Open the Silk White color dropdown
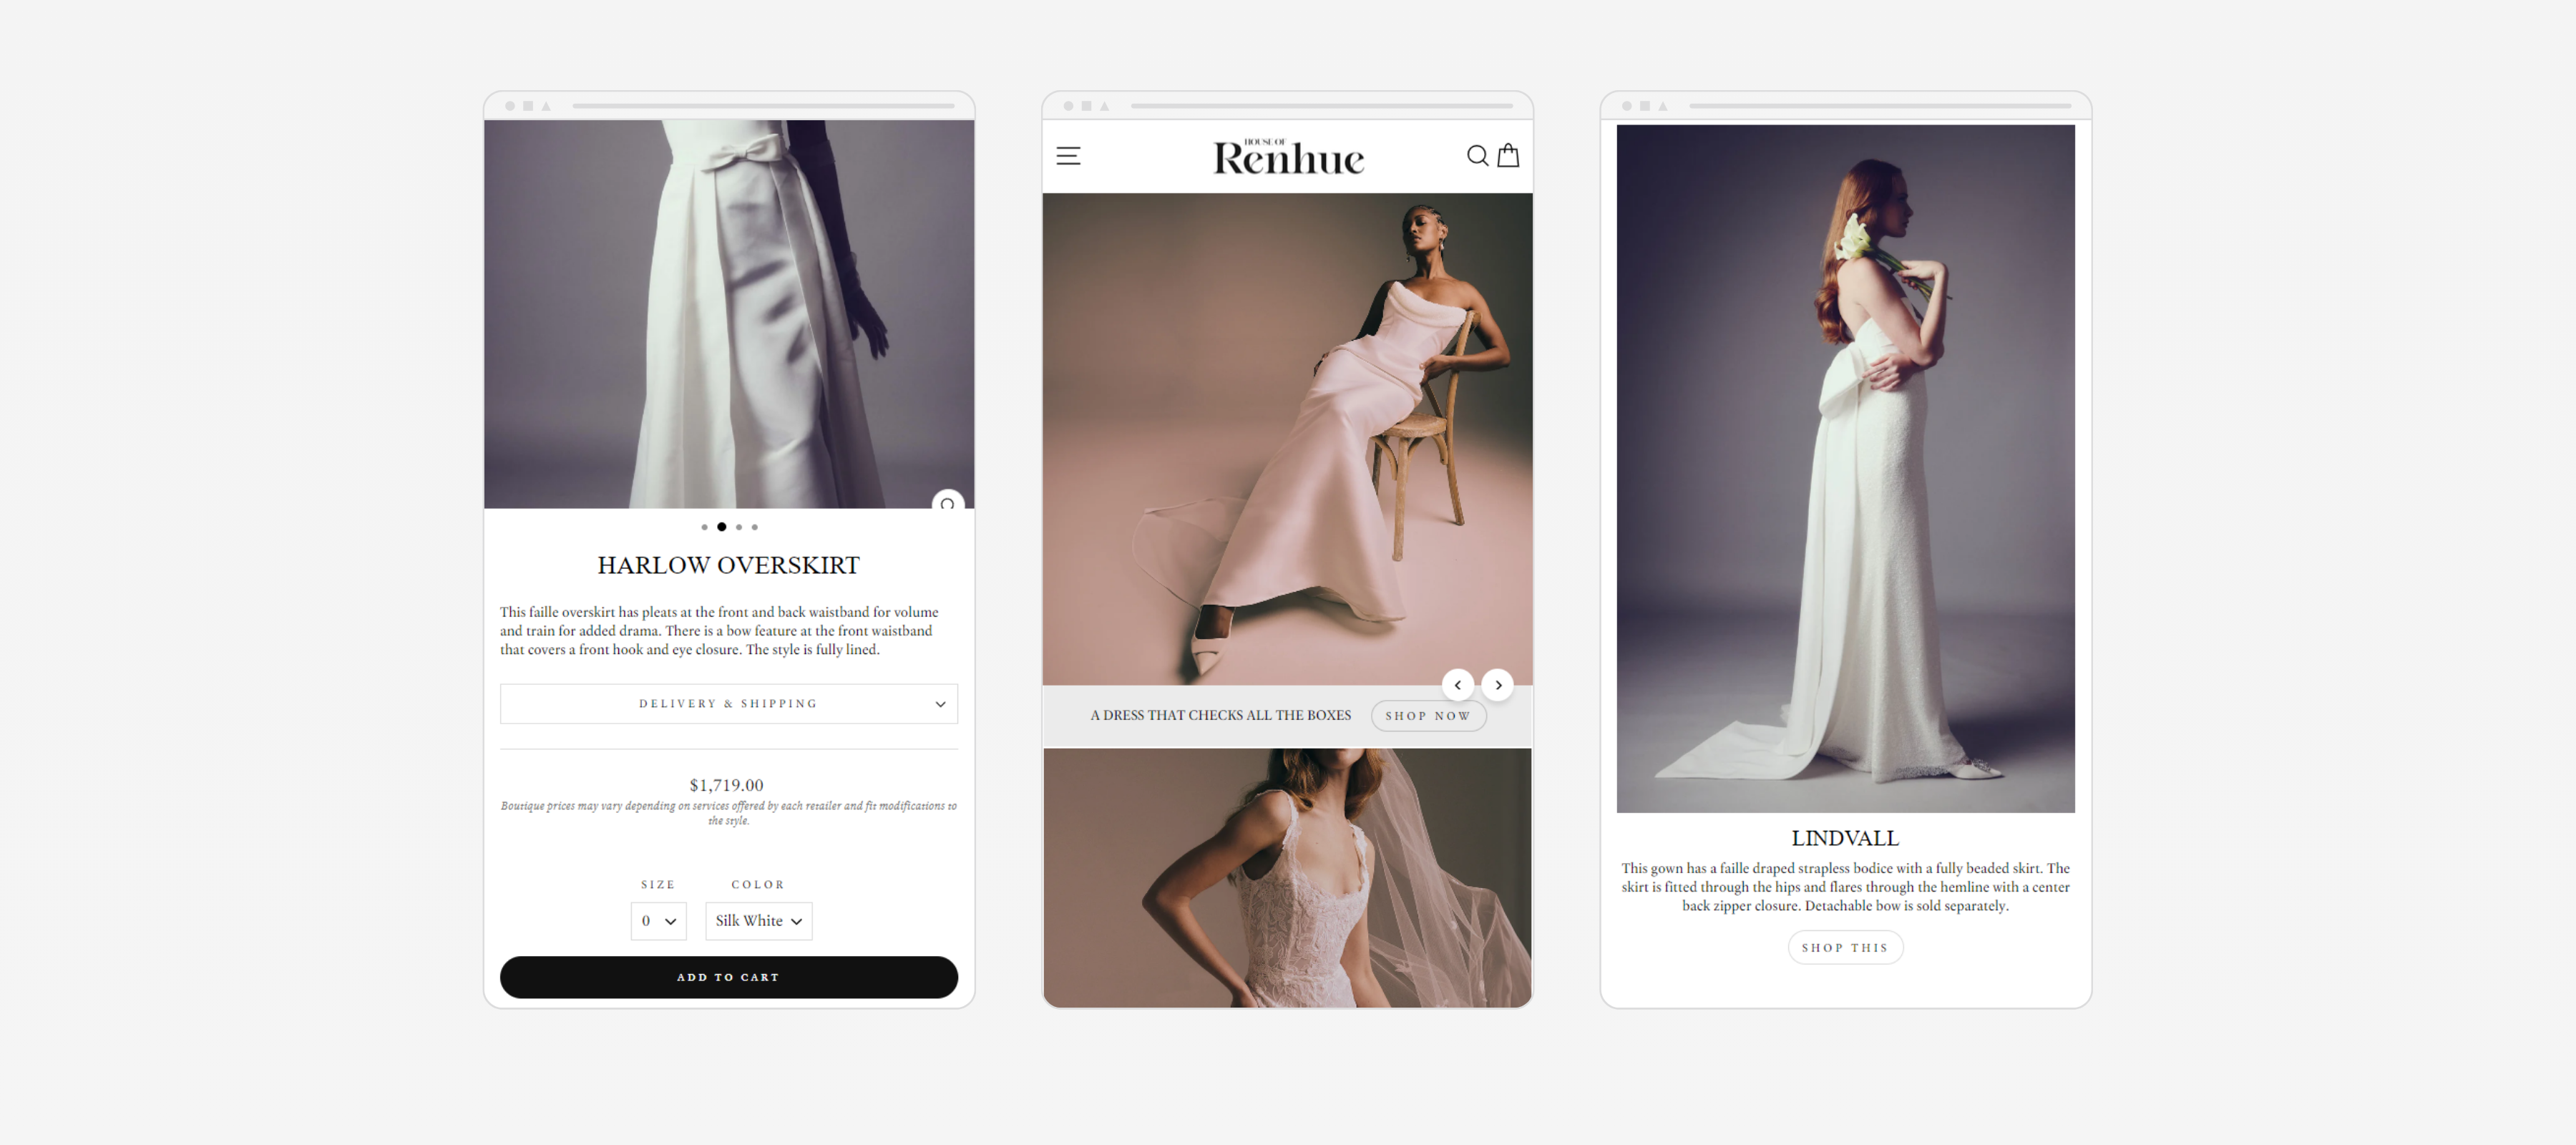Image resolution: width=2576 pixels, height=1145 pixels. coord(758,921)
